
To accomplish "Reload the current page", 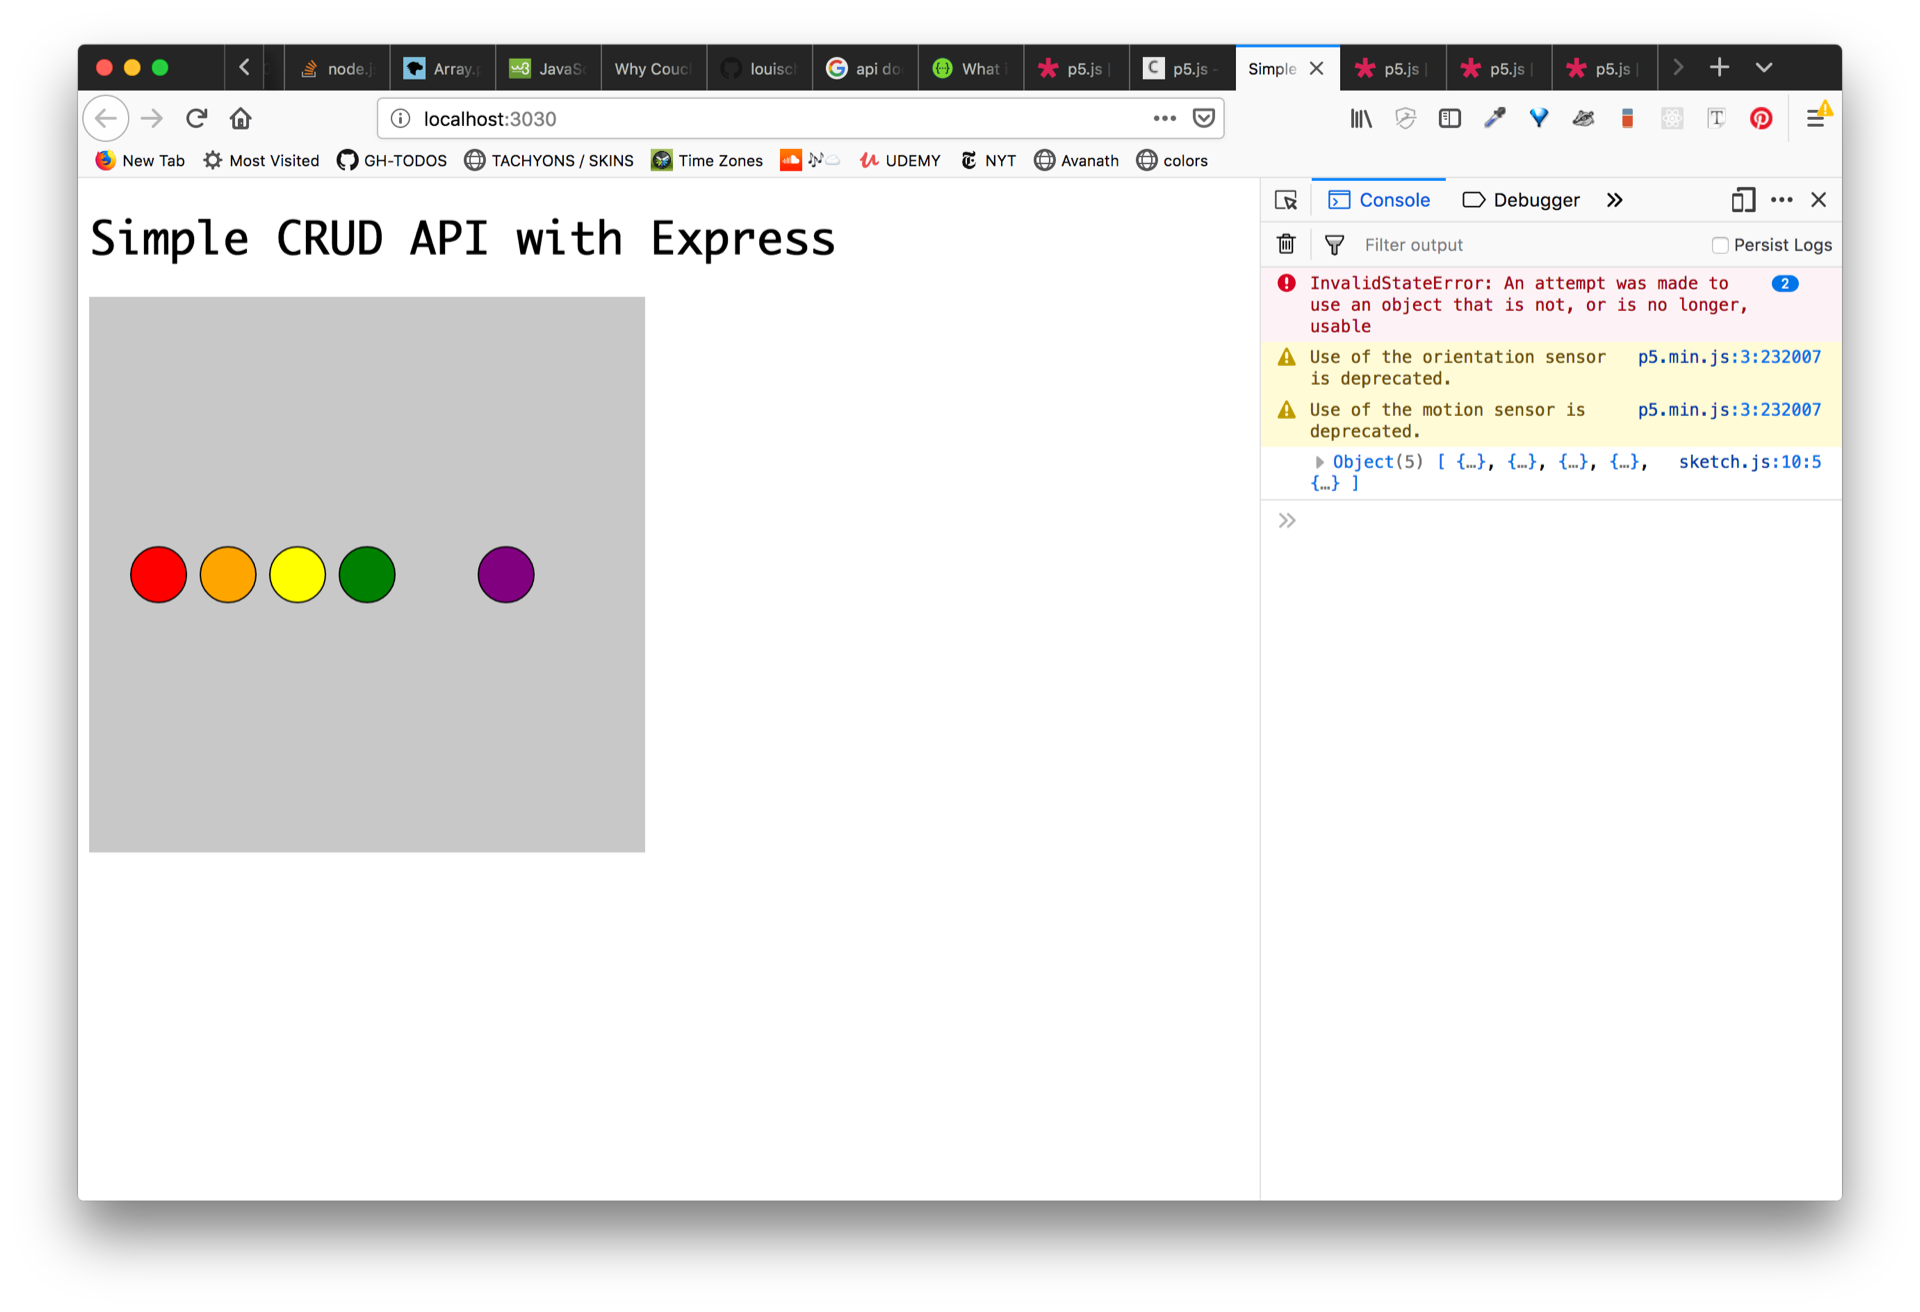I will (x=196, y=119).
